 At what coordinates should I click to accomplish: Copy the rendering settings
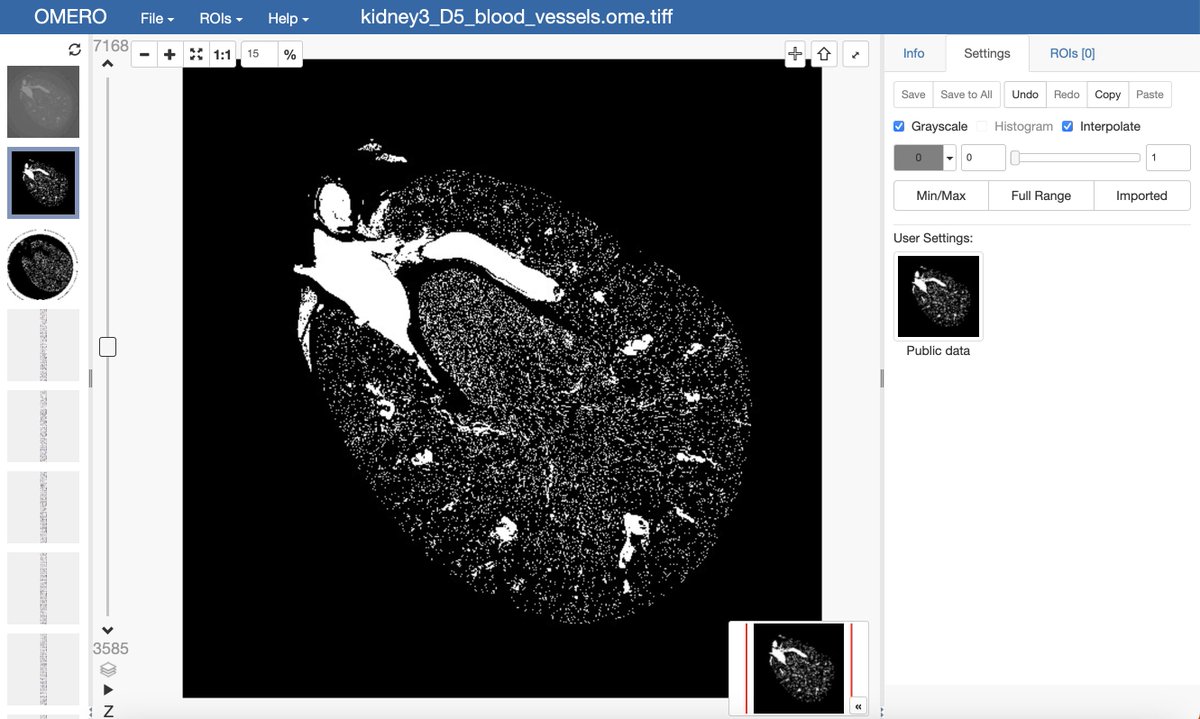1108,94
